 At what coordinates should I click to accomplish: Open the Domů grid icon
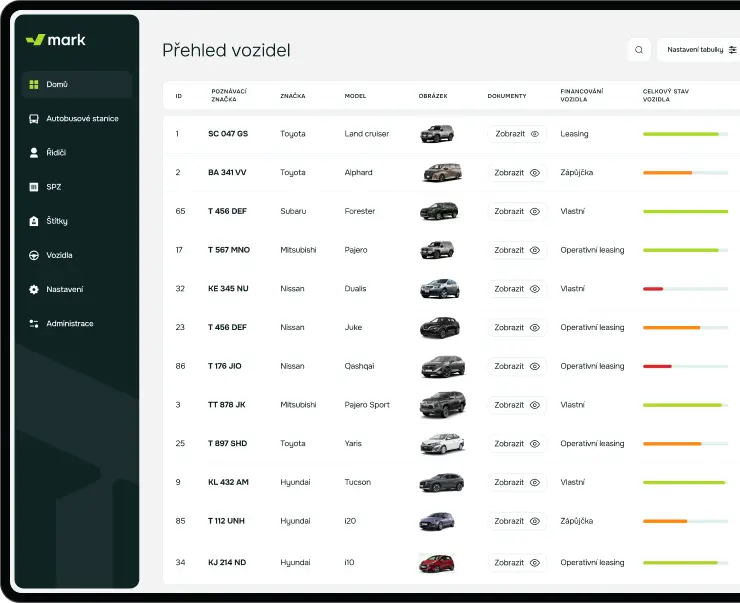tap(34, 84)
